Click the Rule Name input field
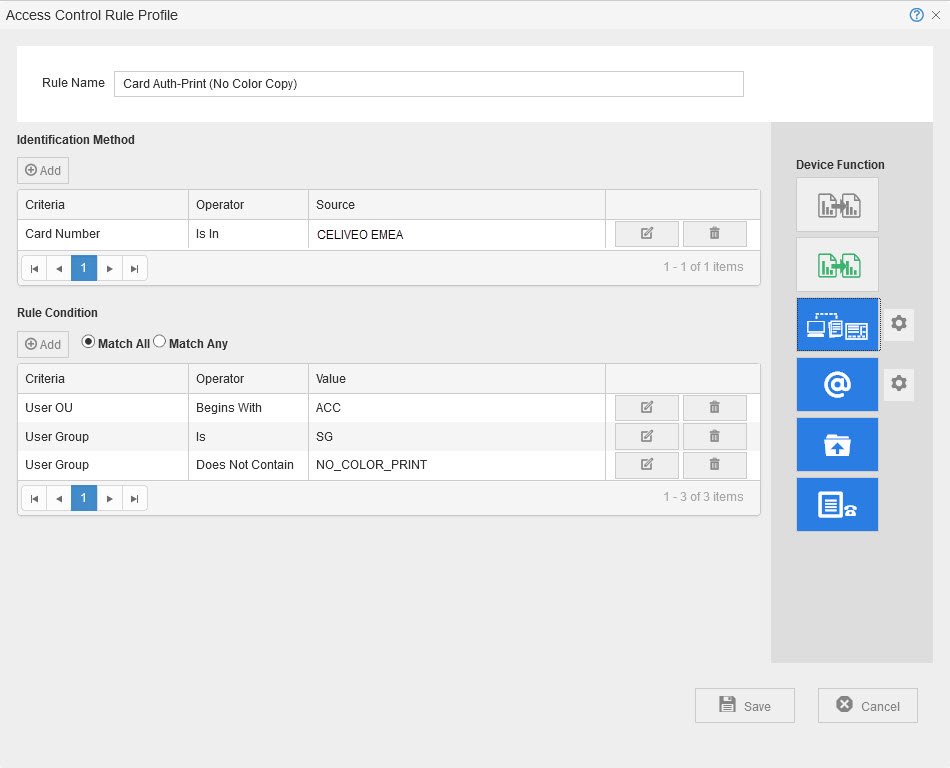The width and height of the screenshot is (950, 768). coord(428,84)
